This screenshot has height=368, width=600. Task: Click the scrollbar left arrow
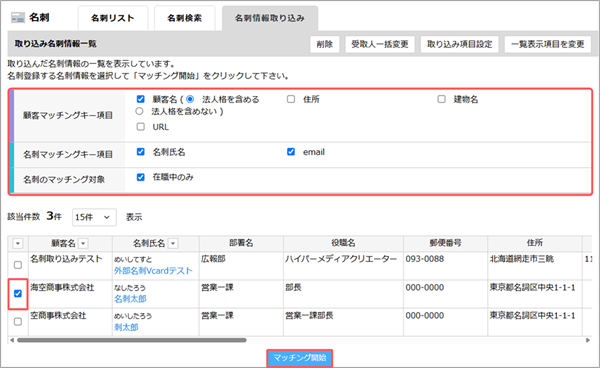coord(12,340)
